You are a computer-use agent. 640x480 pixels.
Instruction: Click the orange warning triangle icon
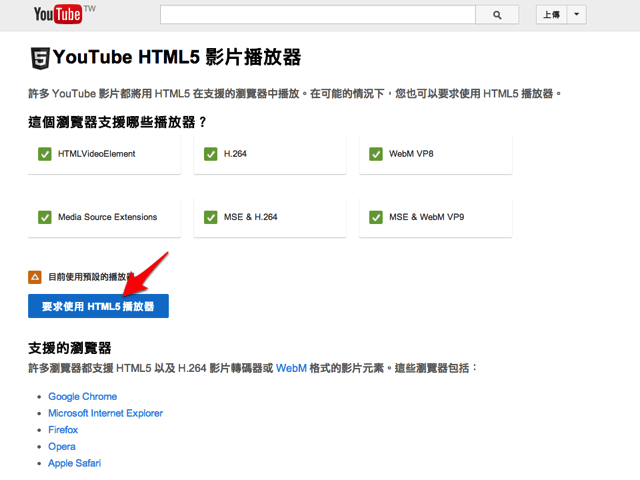(35, 277)
